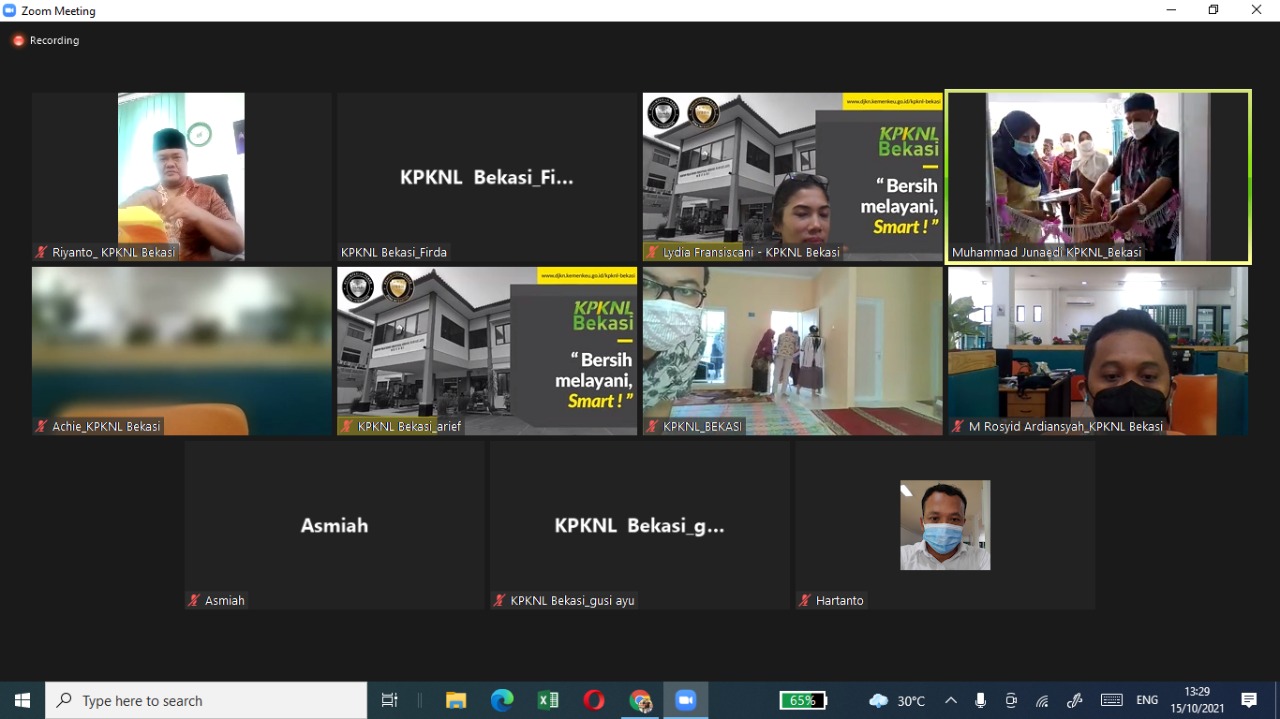
Task: Click the weather 30°C widget
Action: 897,701
